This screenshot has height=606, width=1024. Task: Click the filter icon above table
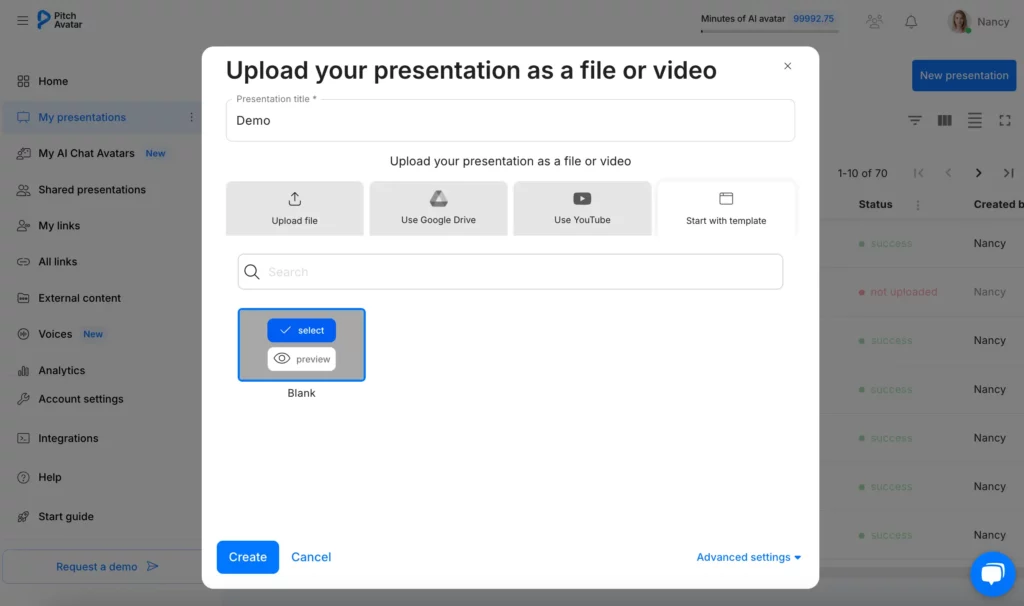(915, 120)
